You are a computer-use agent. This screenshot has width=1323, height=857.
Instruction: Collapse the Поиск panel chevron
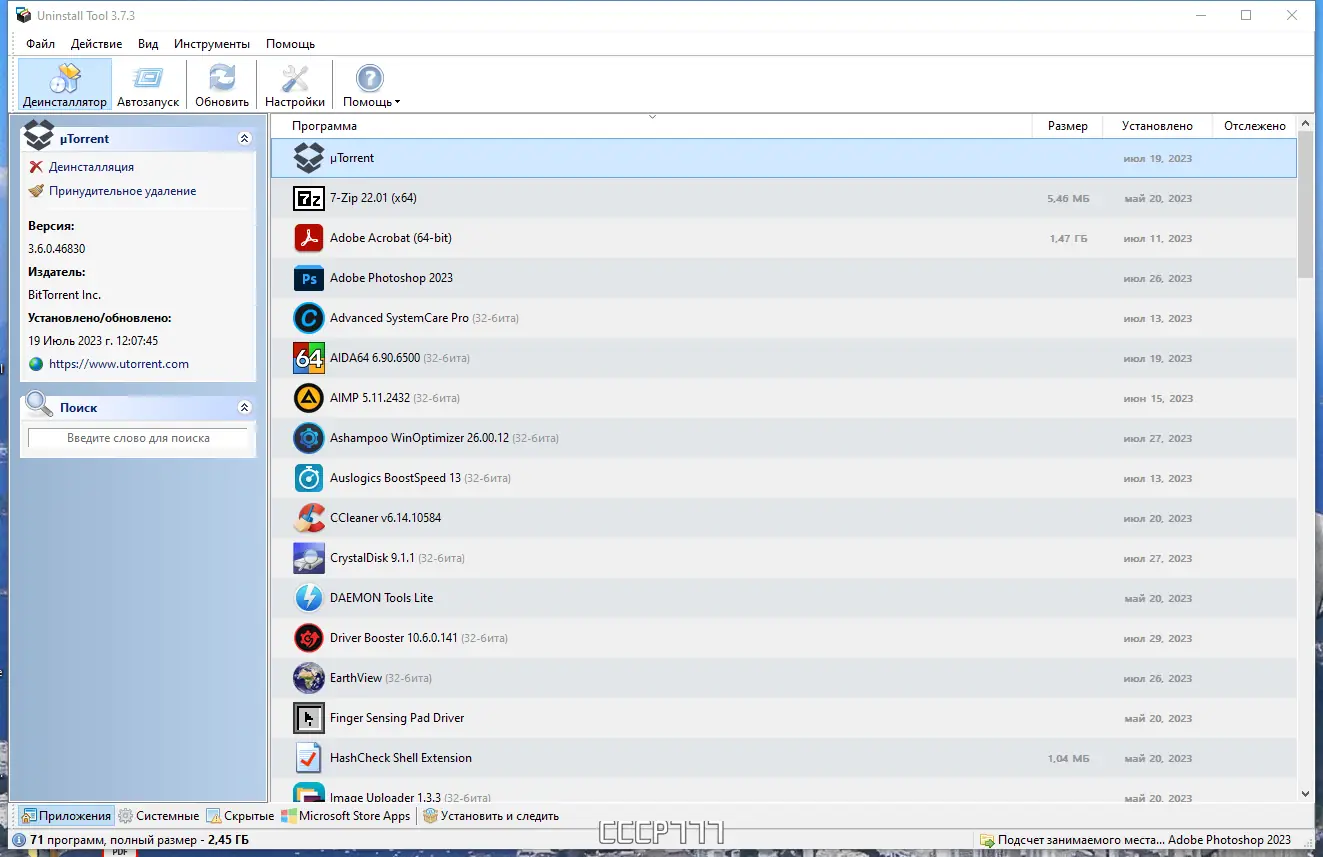244,406
